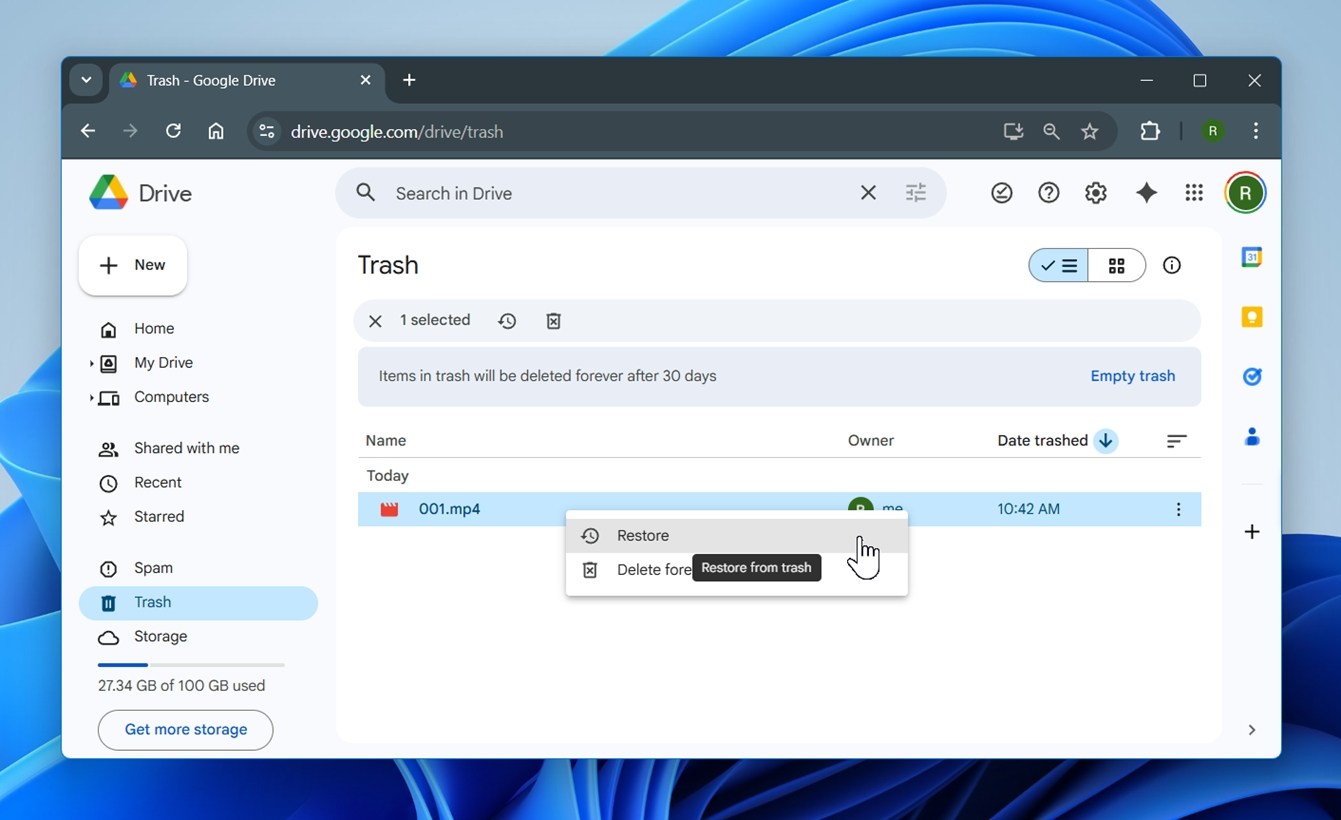The image size is (1341, 820).
Task: Toggle Date trashed sort direction arrow
Action: click(x=1105, y=440)
